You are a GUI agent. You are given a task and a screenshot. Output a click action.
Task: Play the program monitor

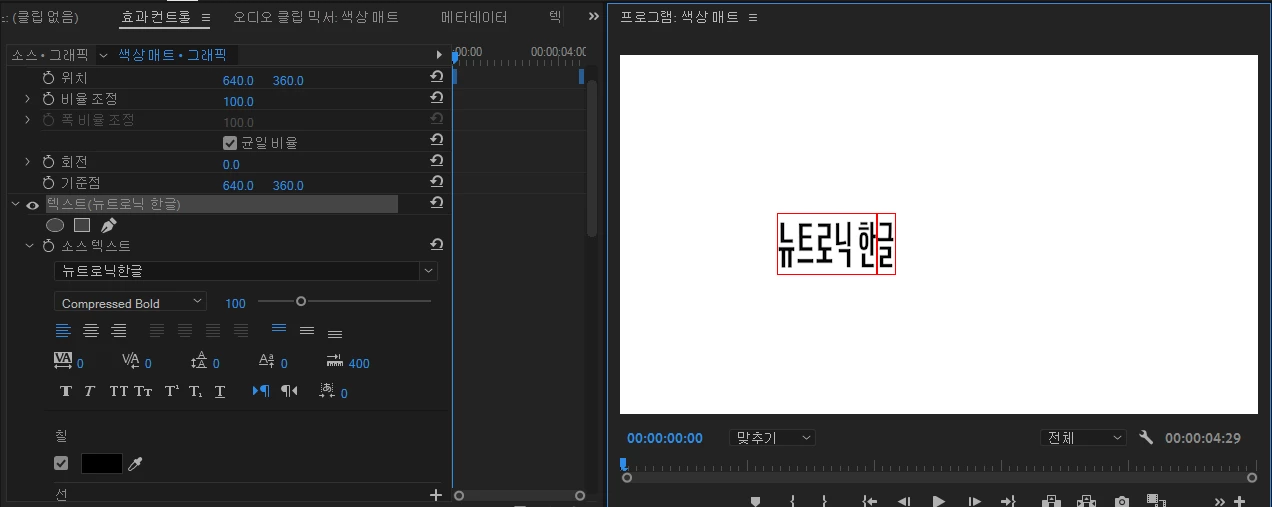938,501
